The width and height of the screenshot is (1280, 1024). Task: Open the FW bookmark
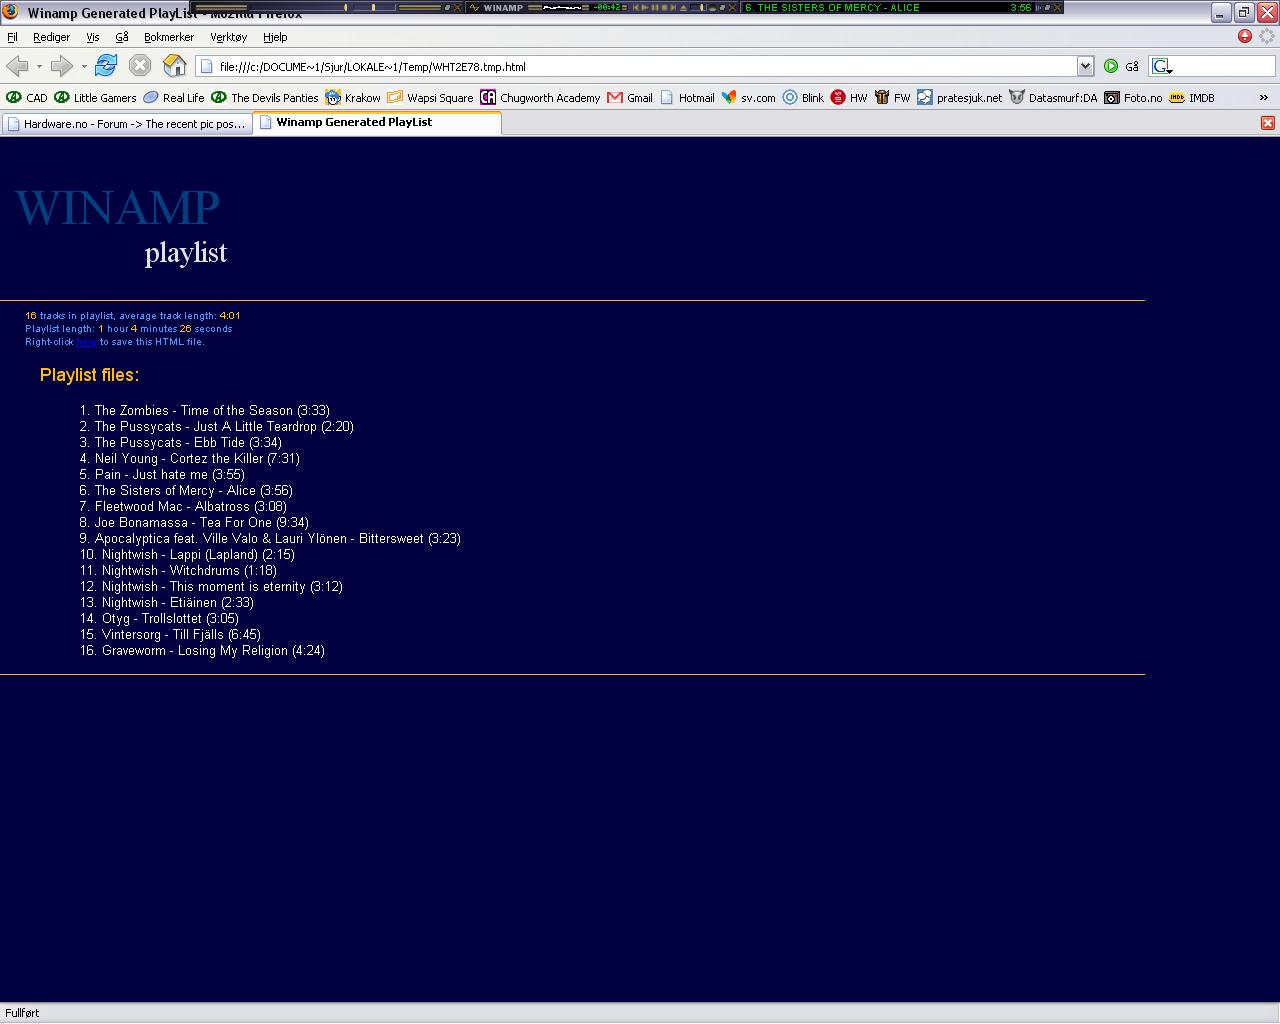click(892, 98)
